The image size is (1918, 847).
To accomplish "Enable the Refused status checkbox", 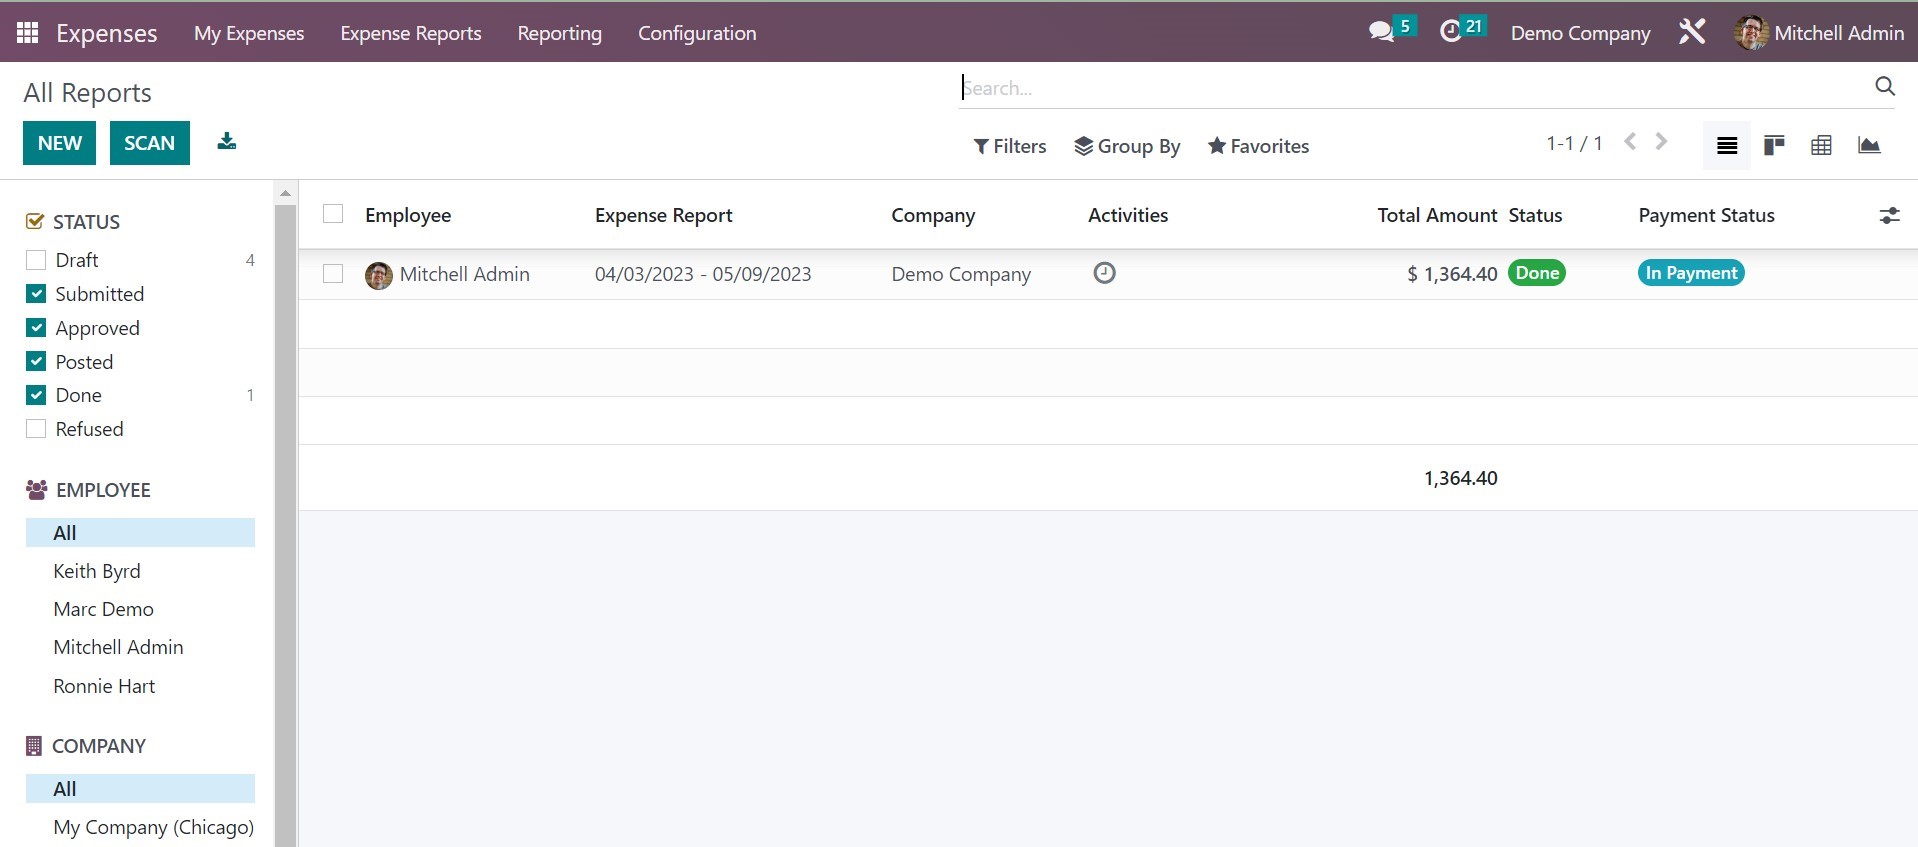I will tap(36, 429).
